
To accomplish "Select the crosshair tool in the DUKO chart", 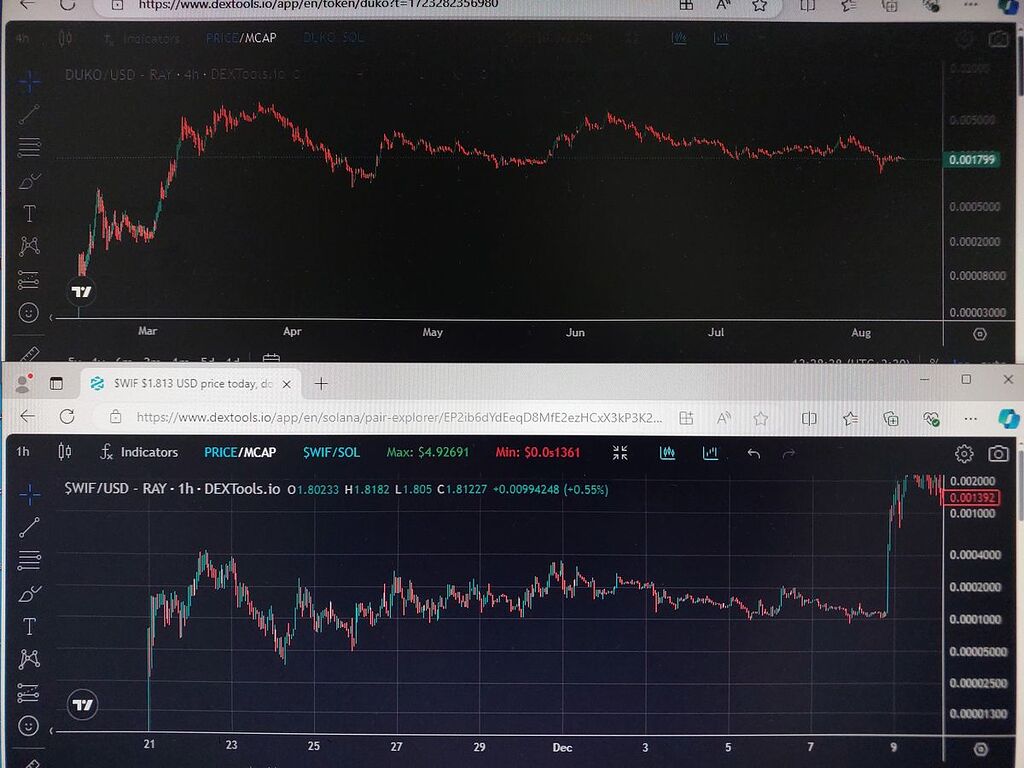I will (x=29, y=82).
